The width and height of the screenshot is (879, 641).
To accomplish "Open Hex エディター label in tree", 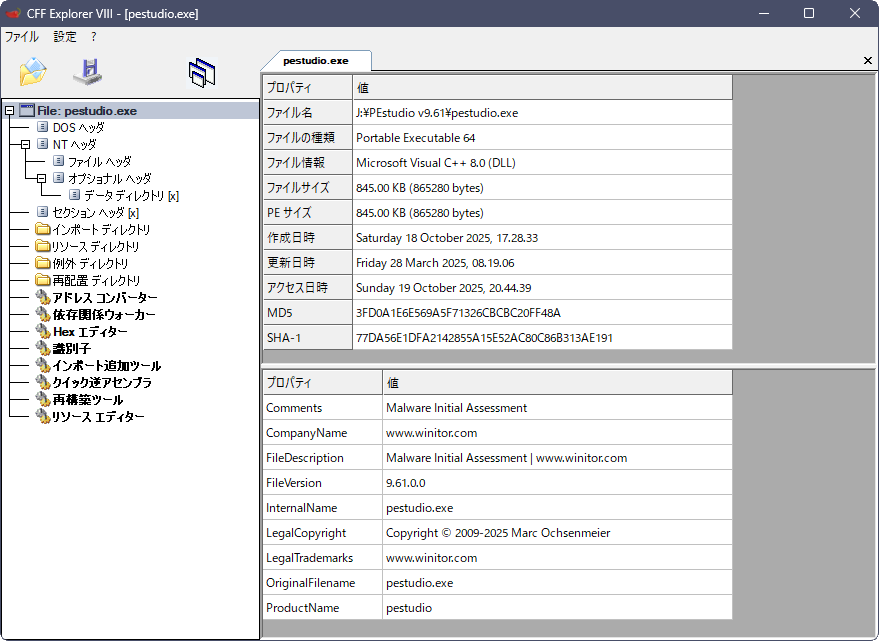I will [90, 331].
